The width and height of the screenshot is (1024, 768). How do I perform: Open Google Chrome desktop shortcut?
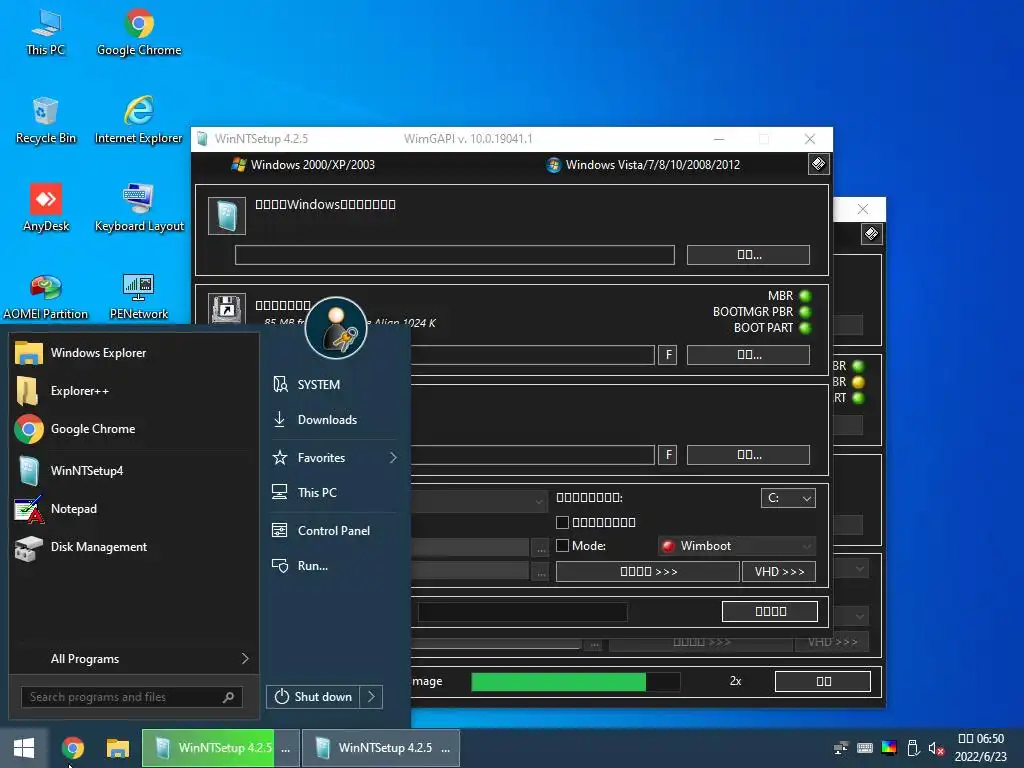pos(138,33)
